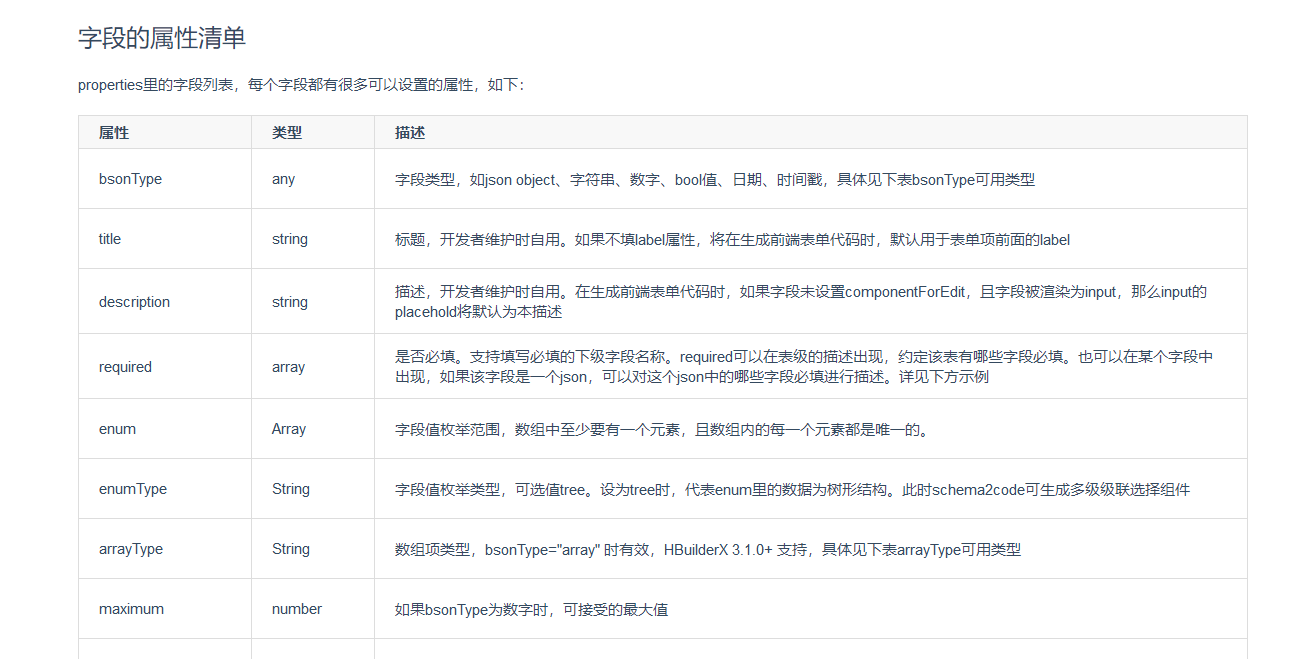Select the enumType property row
This screenshot has width=1307, height=659.
[x=126, y=488]
